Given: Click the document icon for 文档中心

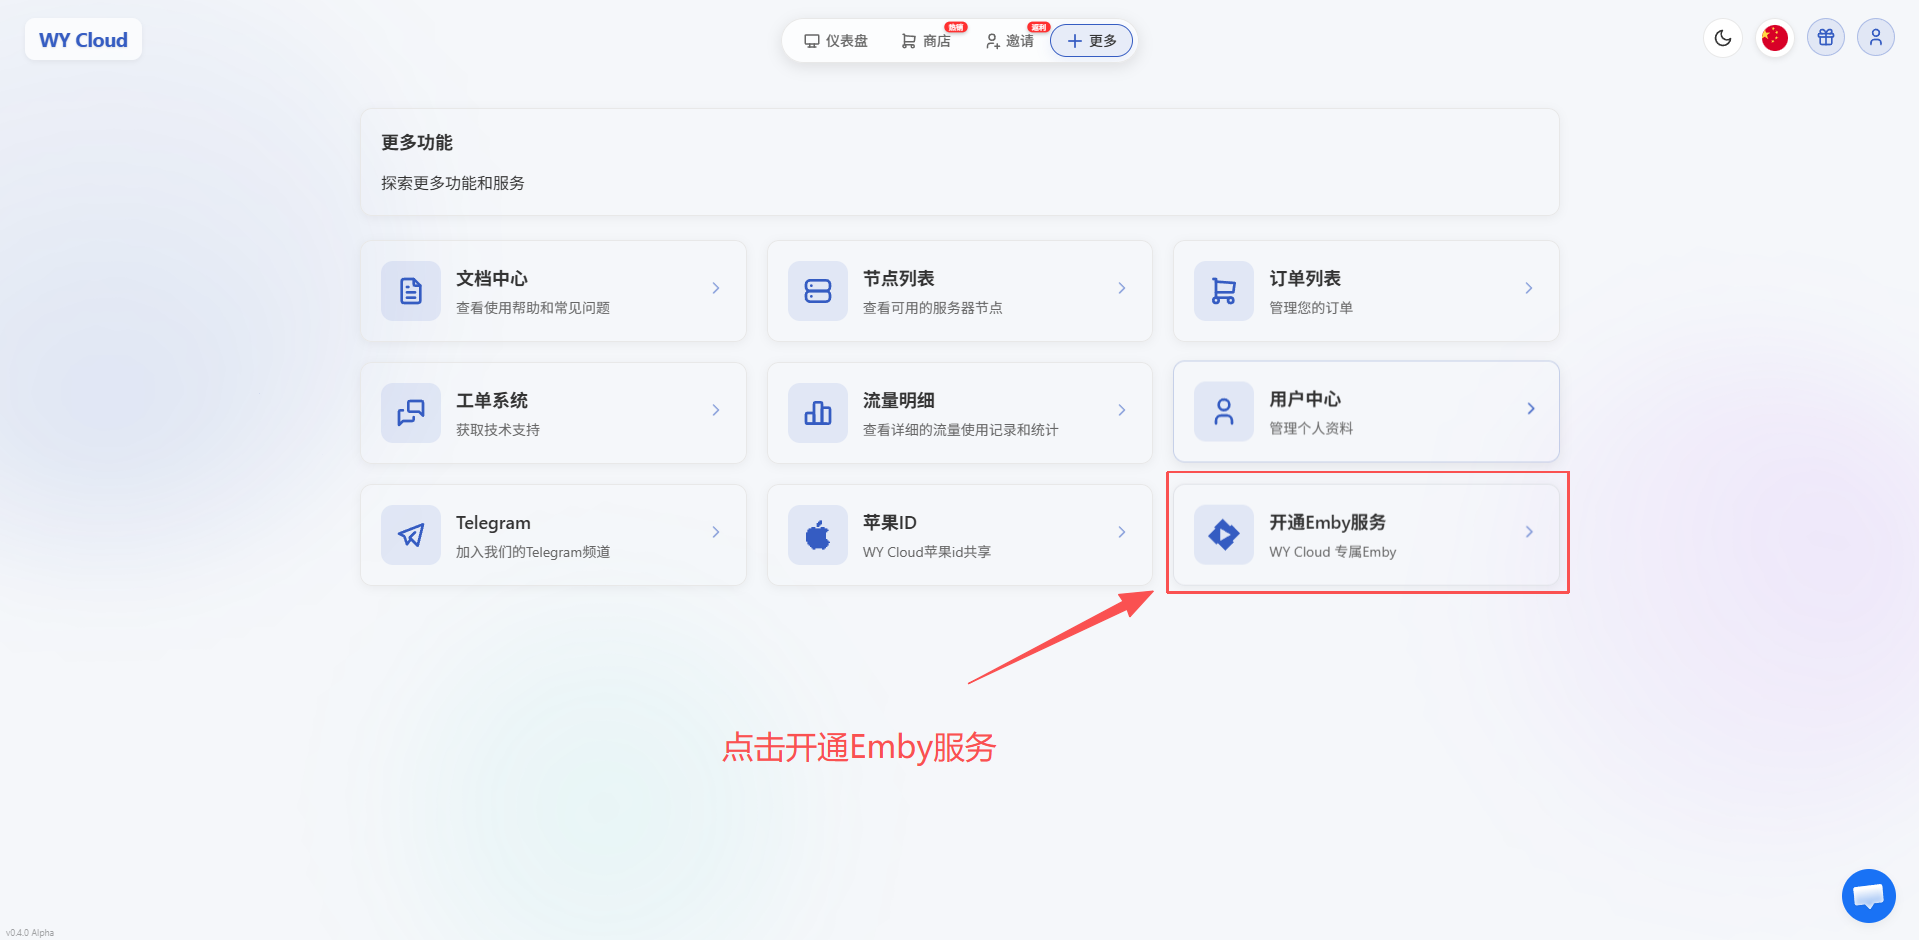Looking at the screenshot, I should [410, 291].
